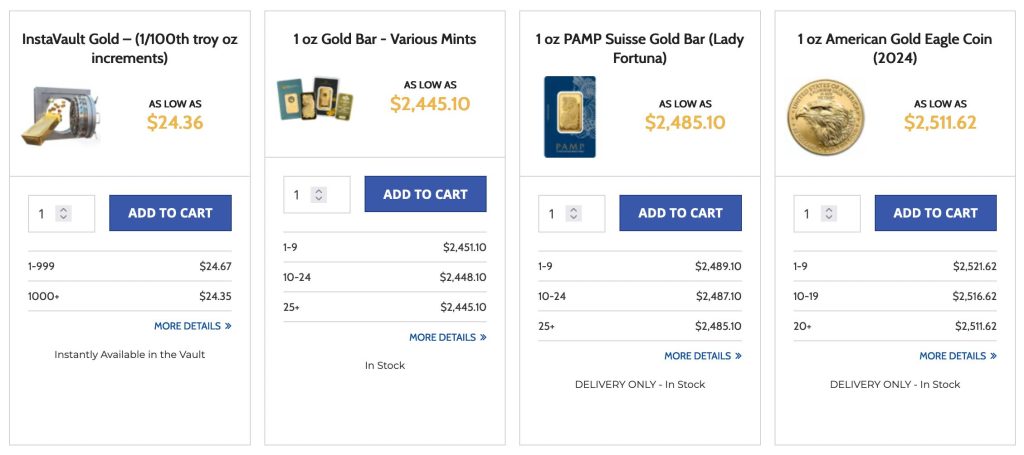Add PAMP Suisse Gold Bar to cart
Screen dimensions: 1024x455
(x=680, y=213)
